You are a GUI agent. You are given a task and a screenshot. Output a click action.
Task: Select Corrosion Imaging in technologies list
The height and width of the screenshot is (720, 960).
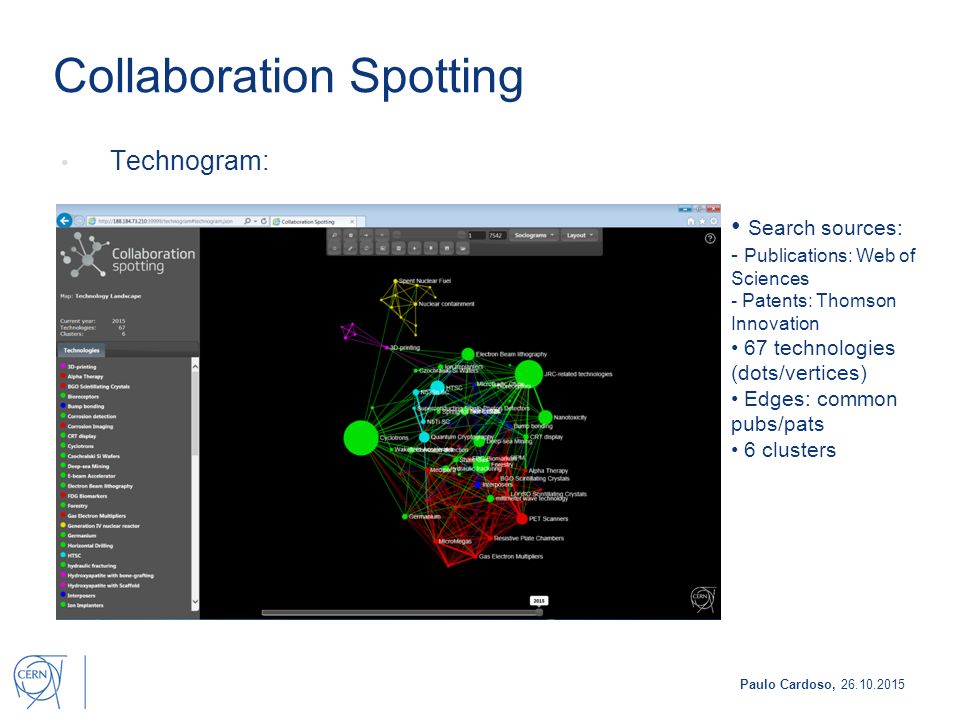pyautogui.click(x=86, y=426)
